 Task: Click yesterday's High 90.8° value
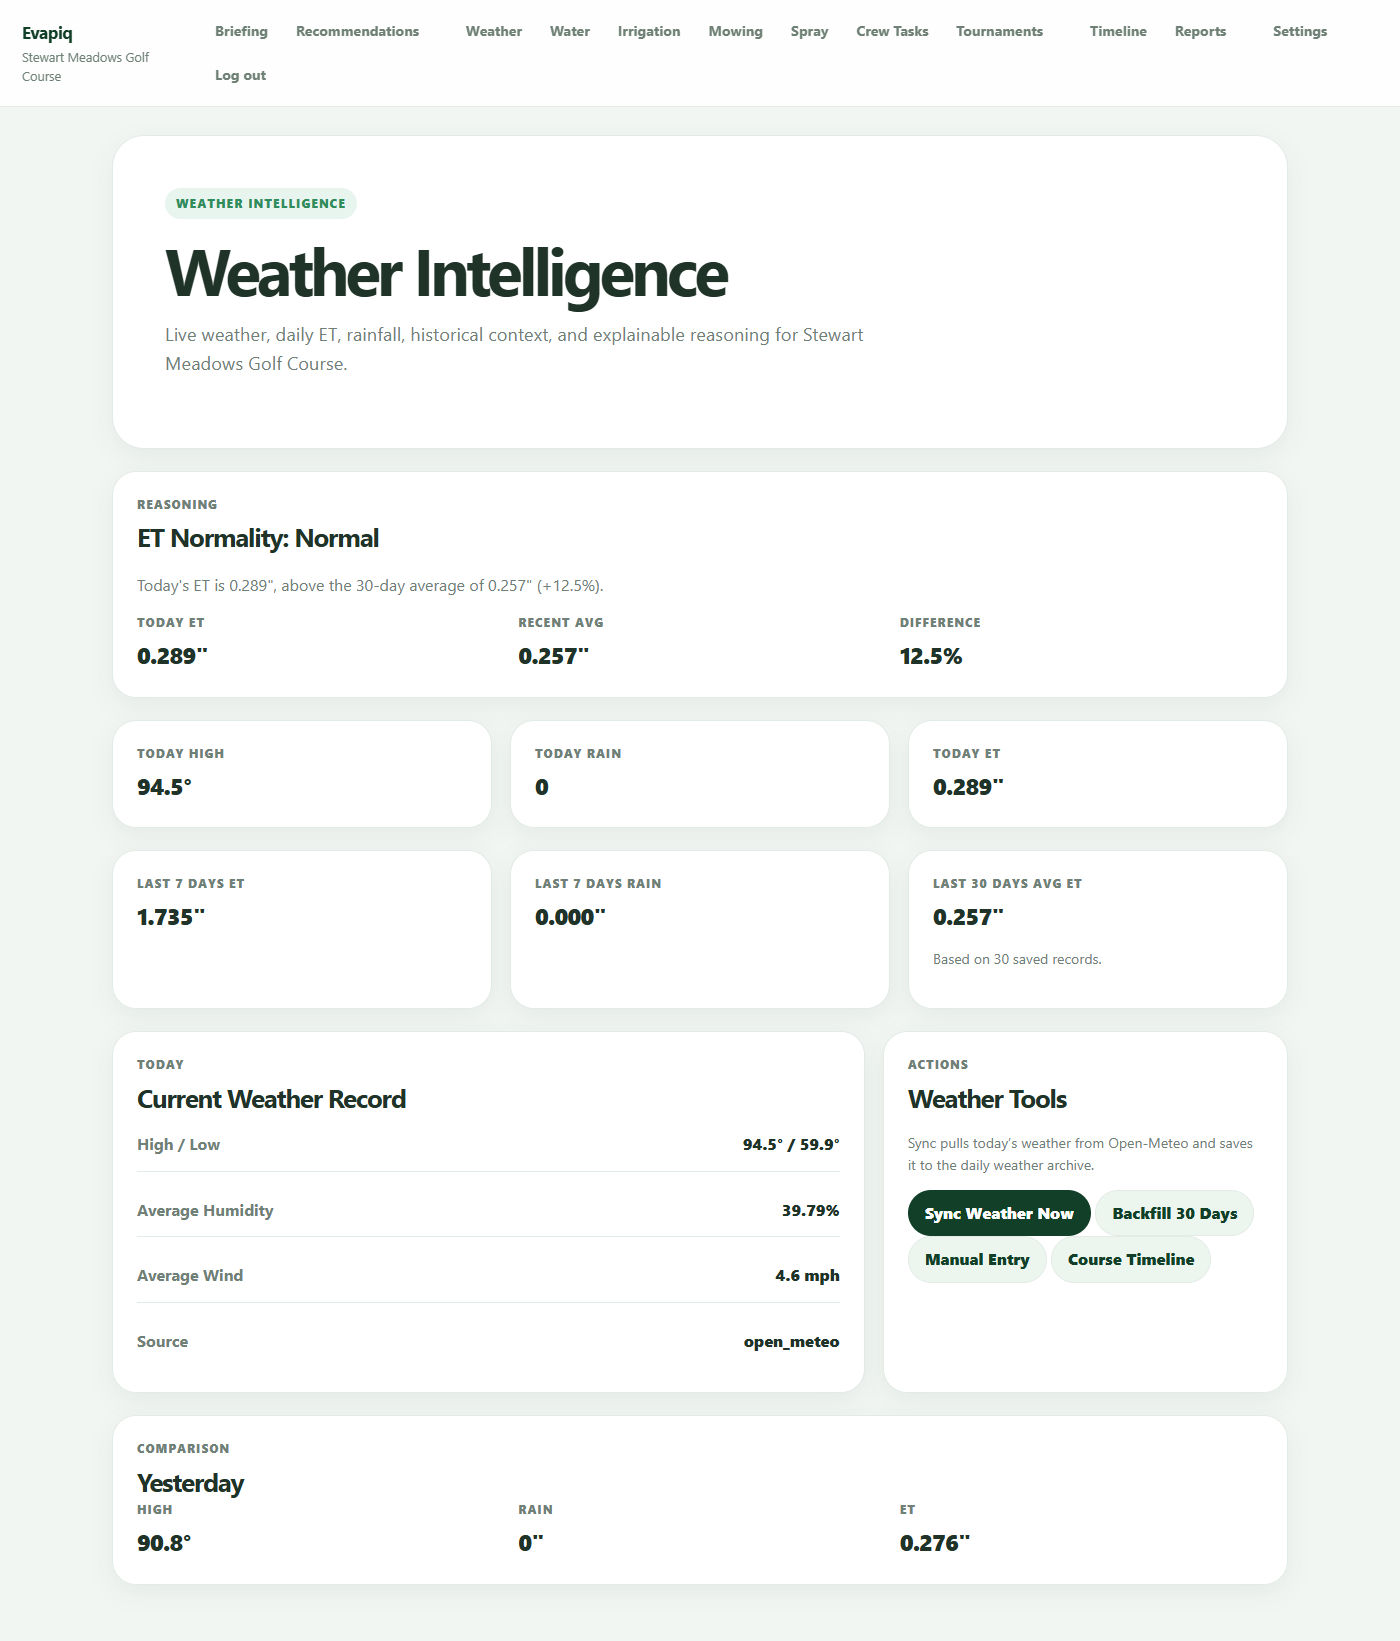pyautogui.click(x=164, y=1543)
